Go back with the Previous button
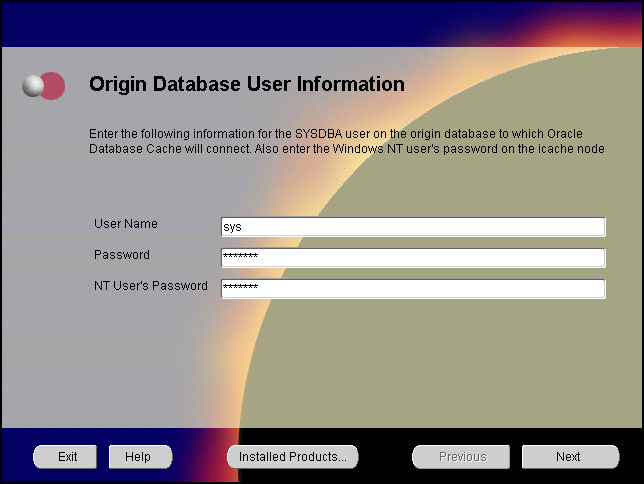The height and width of the screenshot is (484, 644). coord(461,456)
